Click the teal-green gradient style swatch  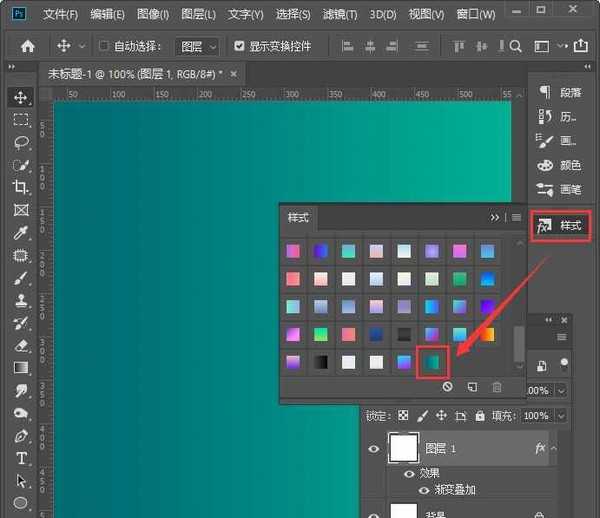tap(433, 362)
